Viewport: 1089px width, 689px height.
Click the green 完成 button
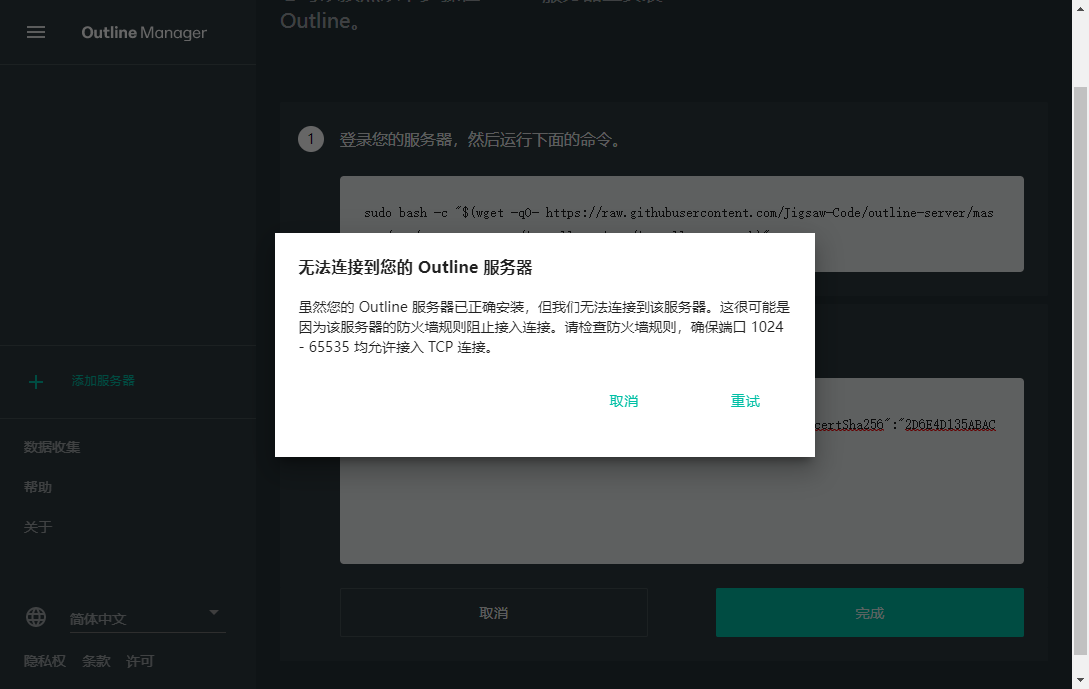(870, 613)
